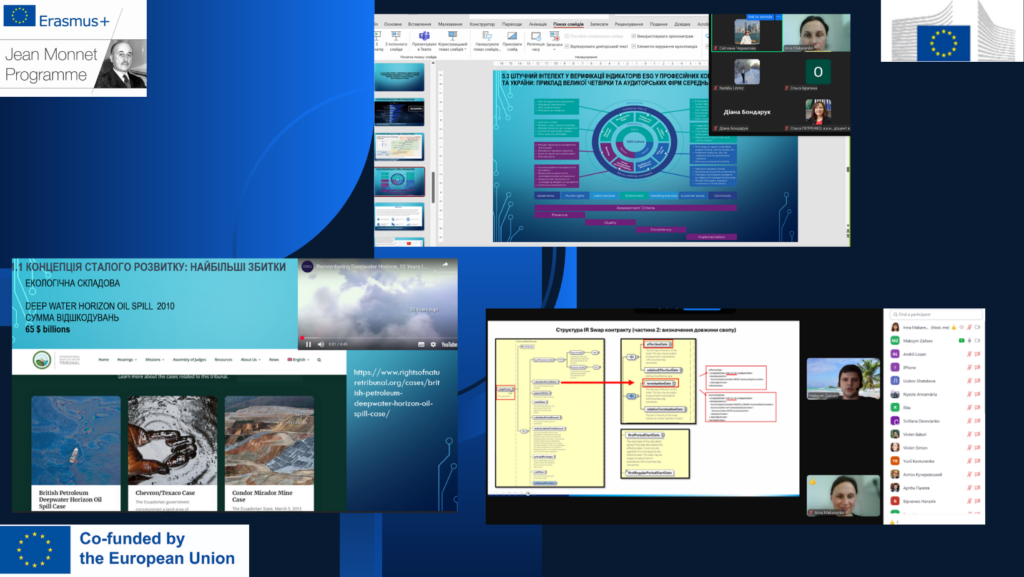Viewport: 1024px width, 577px height.
Task: Toggle YouTube video subtitles icon
Action: pos(421,344)
